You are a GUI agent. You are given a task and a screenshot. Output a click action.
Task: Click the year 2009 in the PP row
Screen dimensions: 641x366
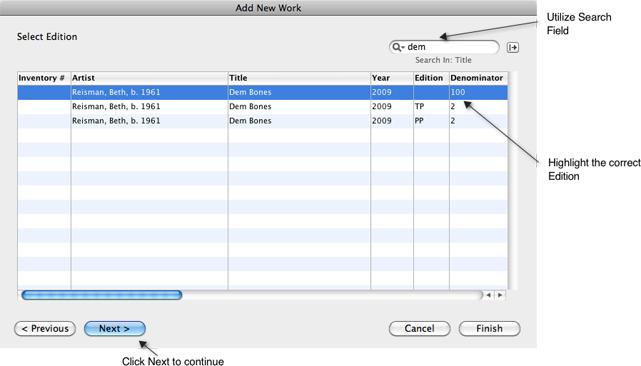click(x=382, y=121)
